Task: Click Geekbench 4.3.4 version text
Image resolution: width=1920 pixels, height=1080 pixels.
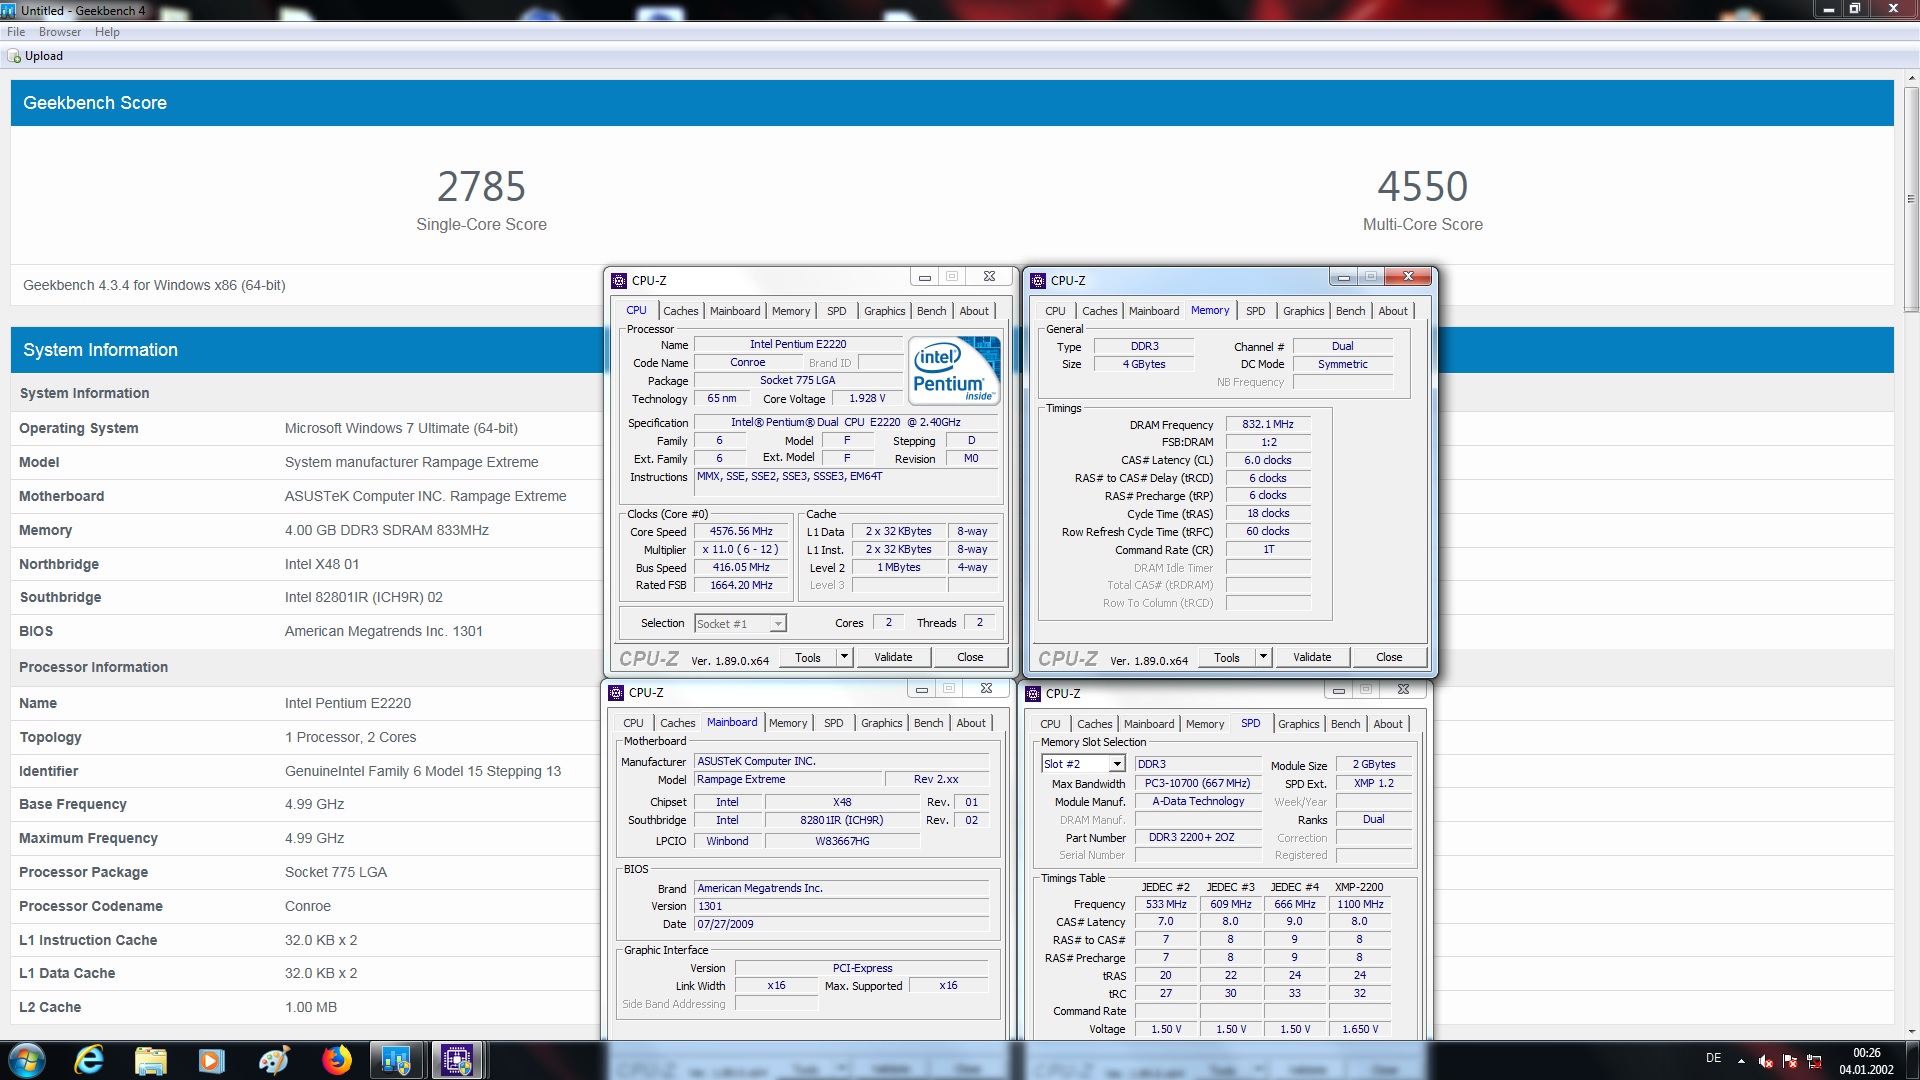Action: [x=154, y=285]
